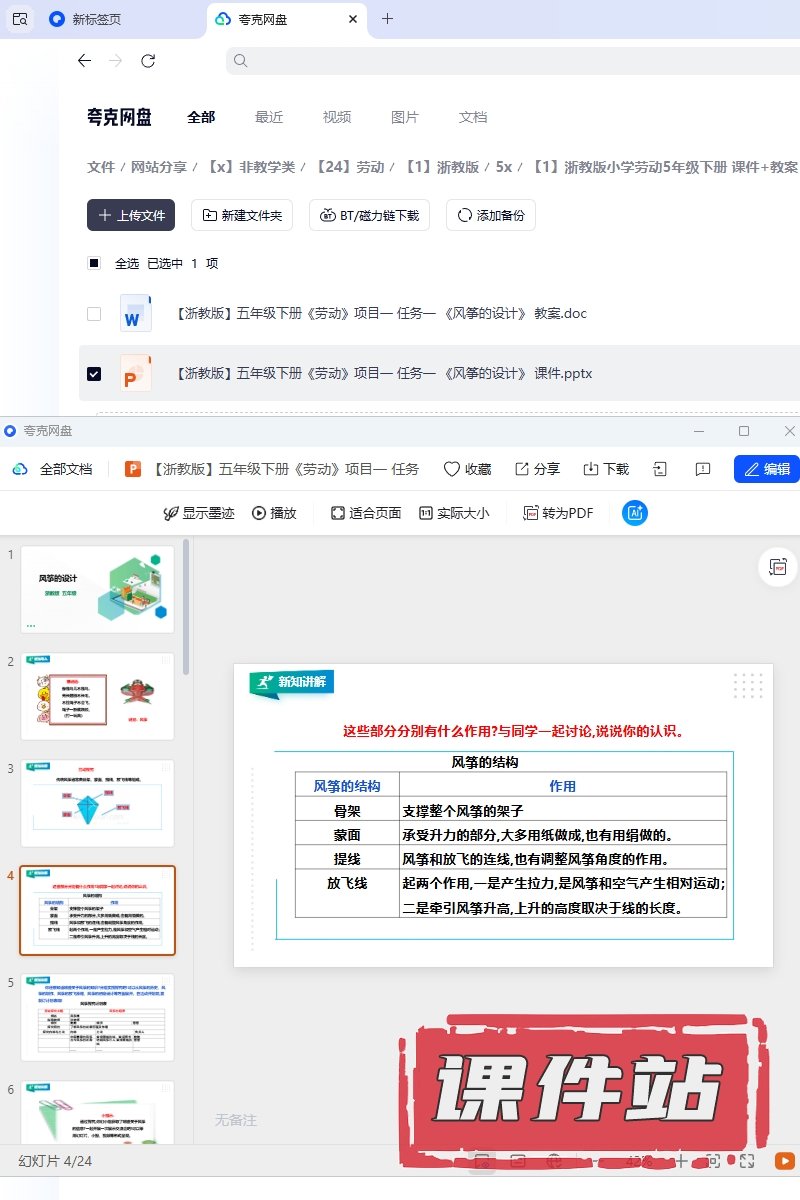Screen dimensions: 800x1200
Task: Click the zoom in plus icon
Action: pos(681,1161)
